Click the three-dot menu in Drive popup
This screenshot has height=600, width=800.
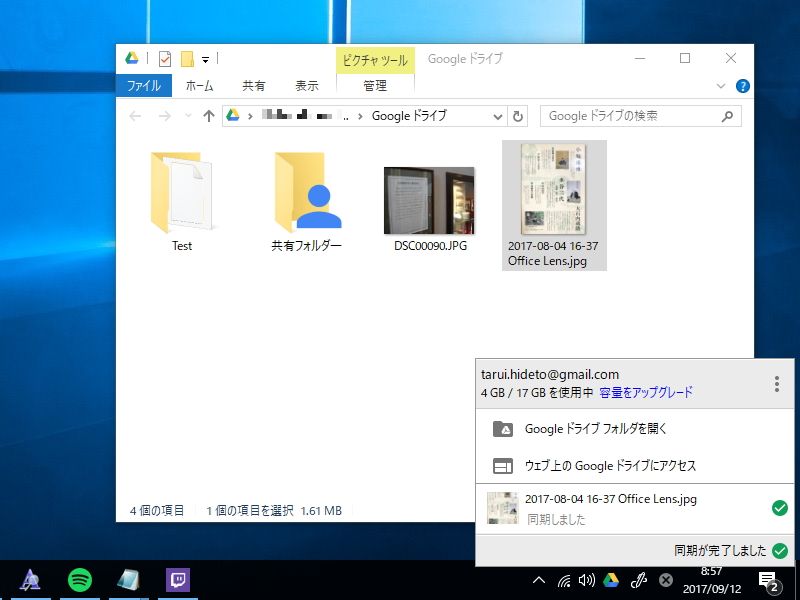tap(776, 383)
